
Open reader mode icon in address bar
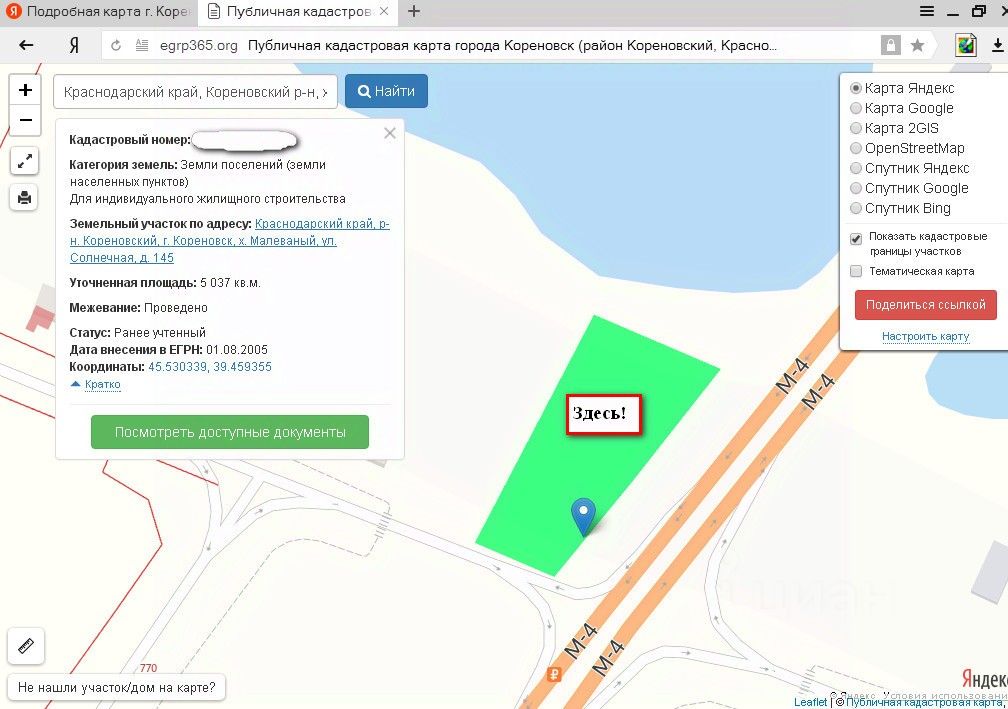pos(142,46)
